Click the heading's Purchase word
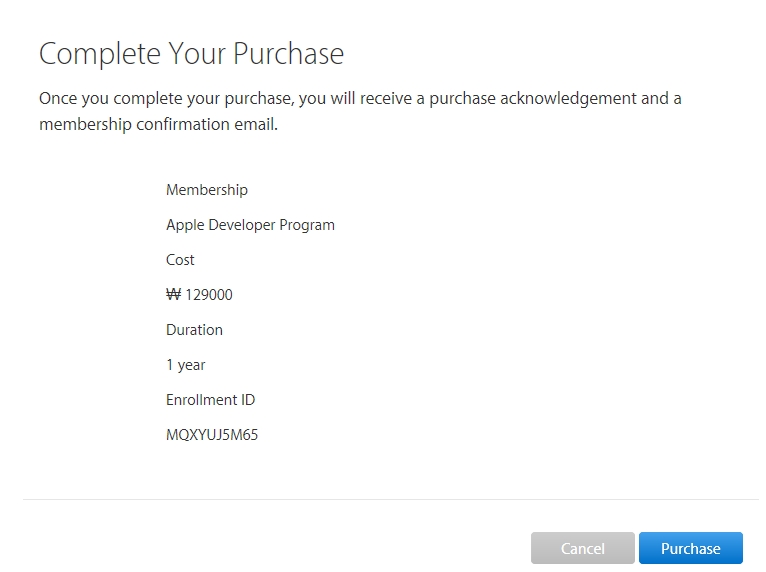This screenshot has height=572, width=766. tap(288, 54)
